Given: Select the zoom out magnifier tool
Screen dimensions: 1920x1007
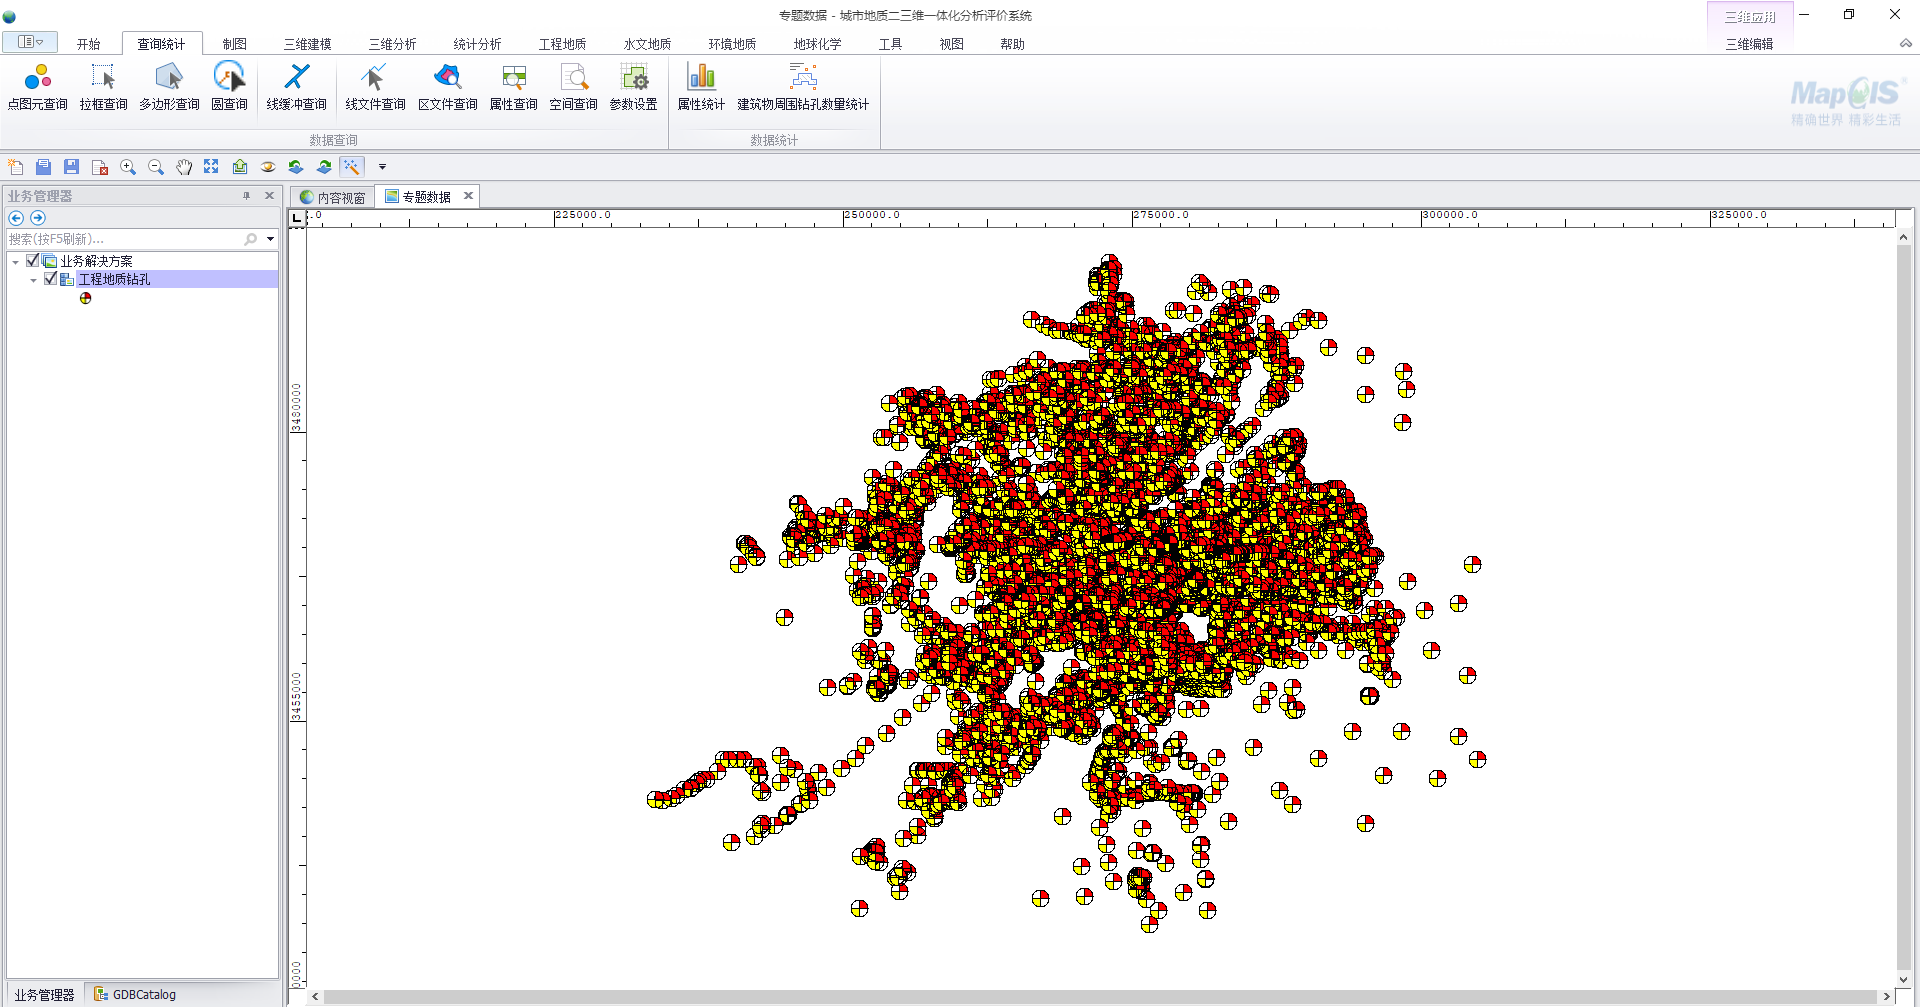Looking at the screenshot, I should [155, 167].
